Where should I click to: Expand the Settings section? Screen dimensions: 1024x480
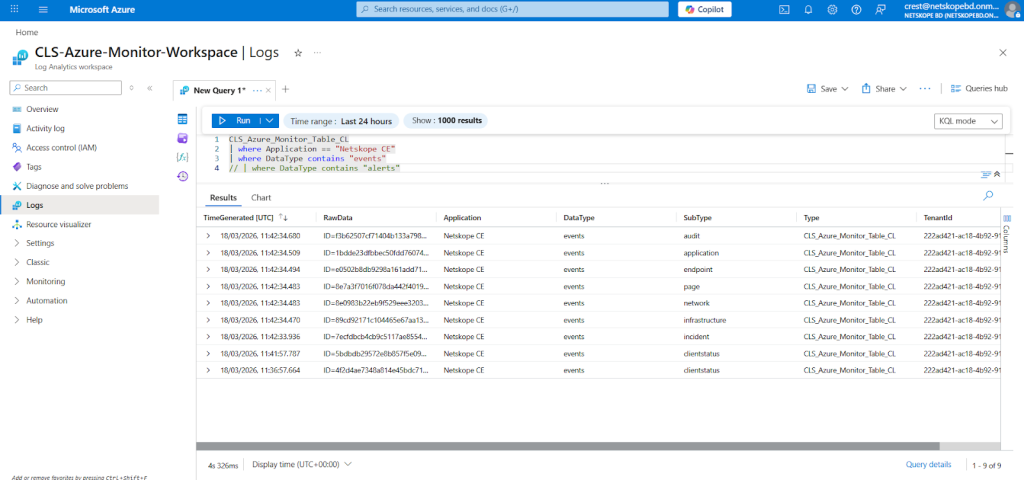click(40, 243)
